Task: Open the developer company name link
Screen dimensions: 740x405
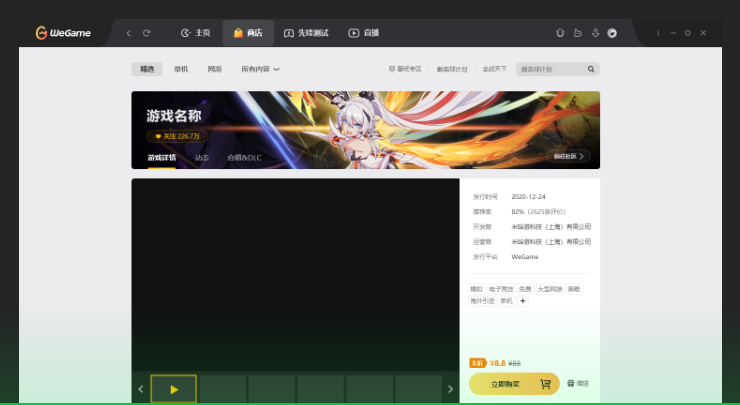Action: 551,227
